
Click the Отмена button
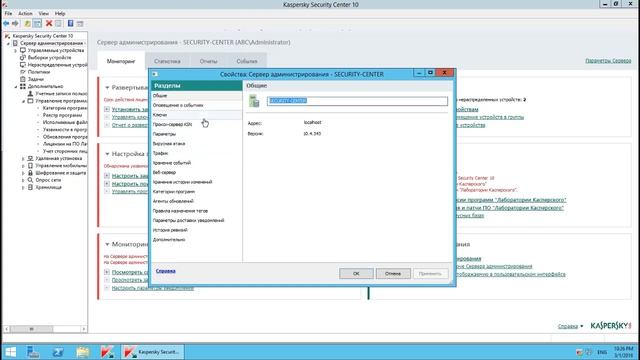(x=393, y=273)
